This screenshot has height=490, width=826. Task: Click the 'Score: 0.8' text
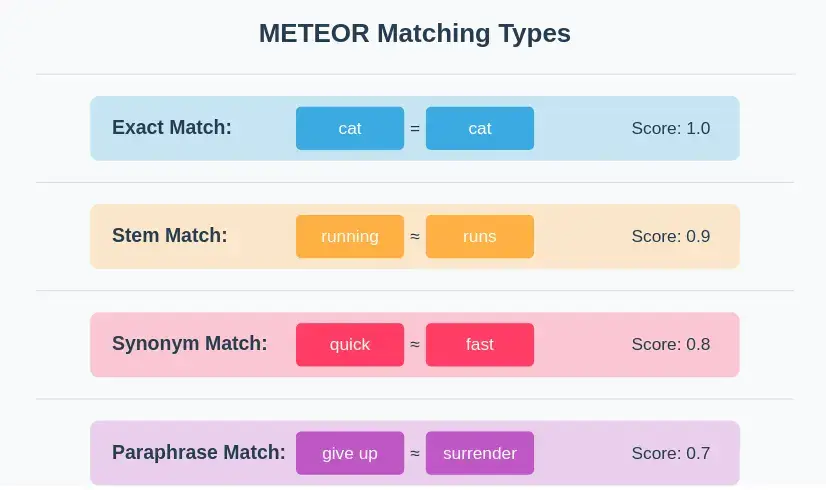click(671, 345)
